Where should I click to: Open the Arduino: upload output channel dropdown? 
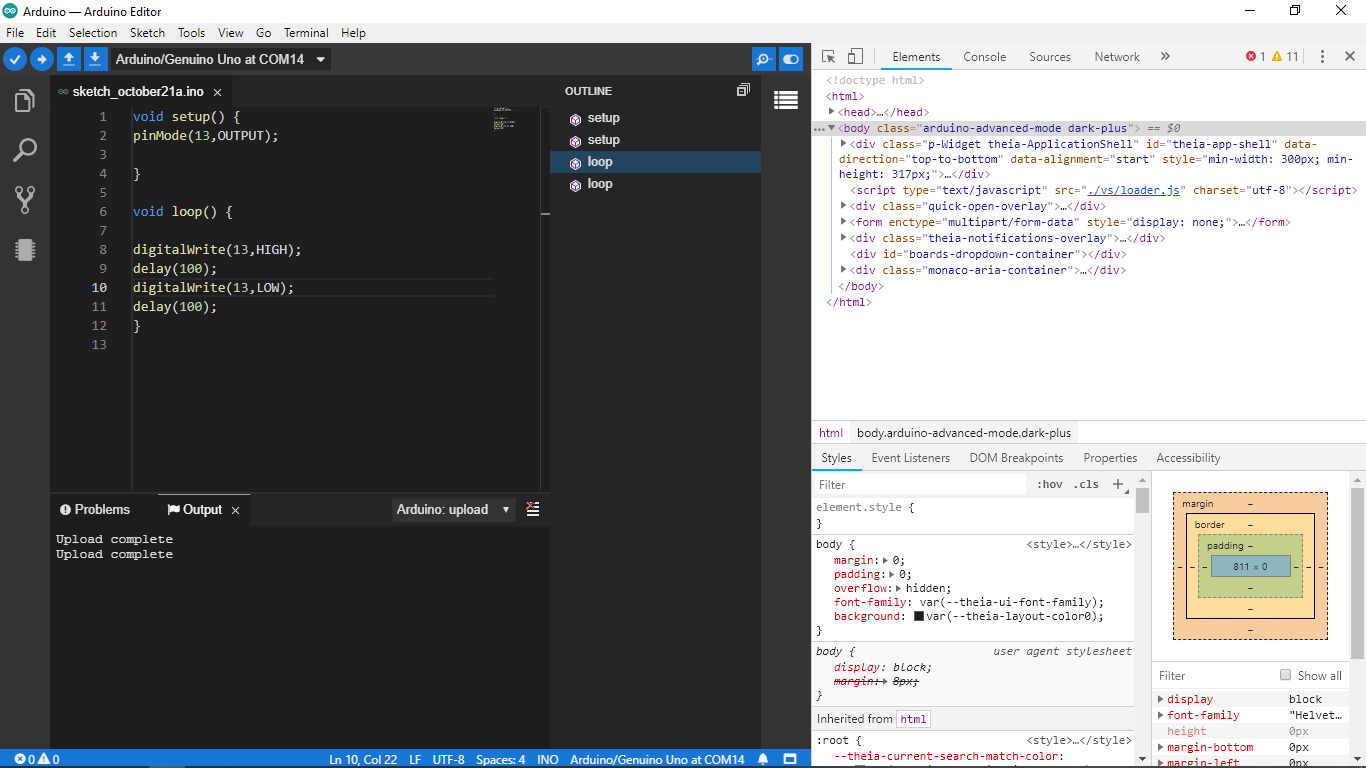454,509
